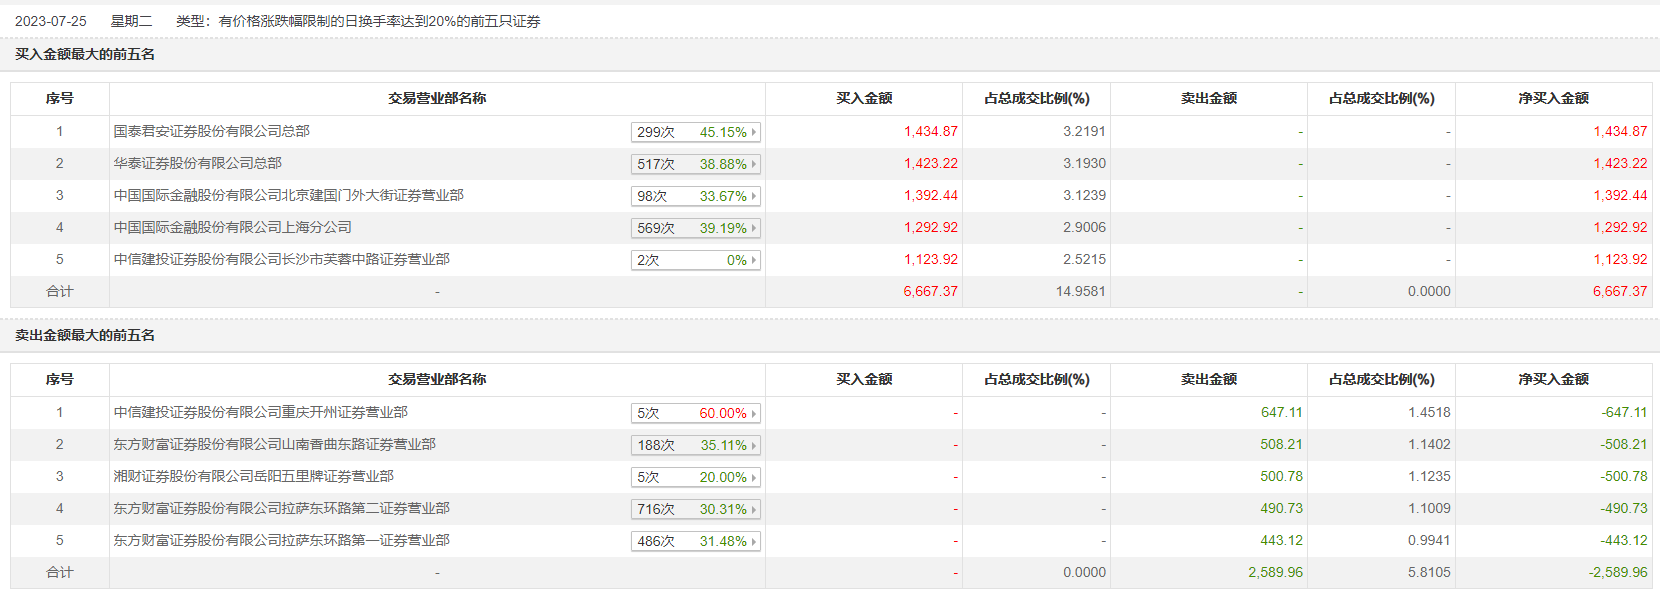Expand the 716次 30.31% stats box

[695, 509]
